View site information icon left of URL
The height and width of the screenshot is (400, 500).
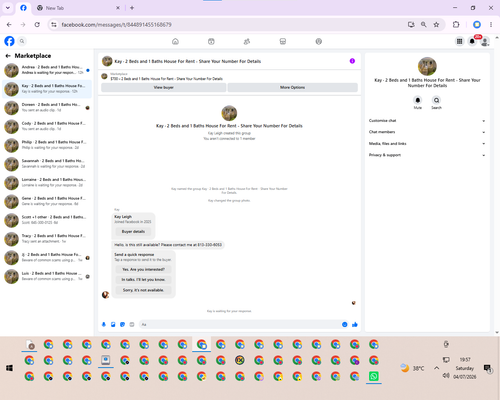tap(54, 25)
